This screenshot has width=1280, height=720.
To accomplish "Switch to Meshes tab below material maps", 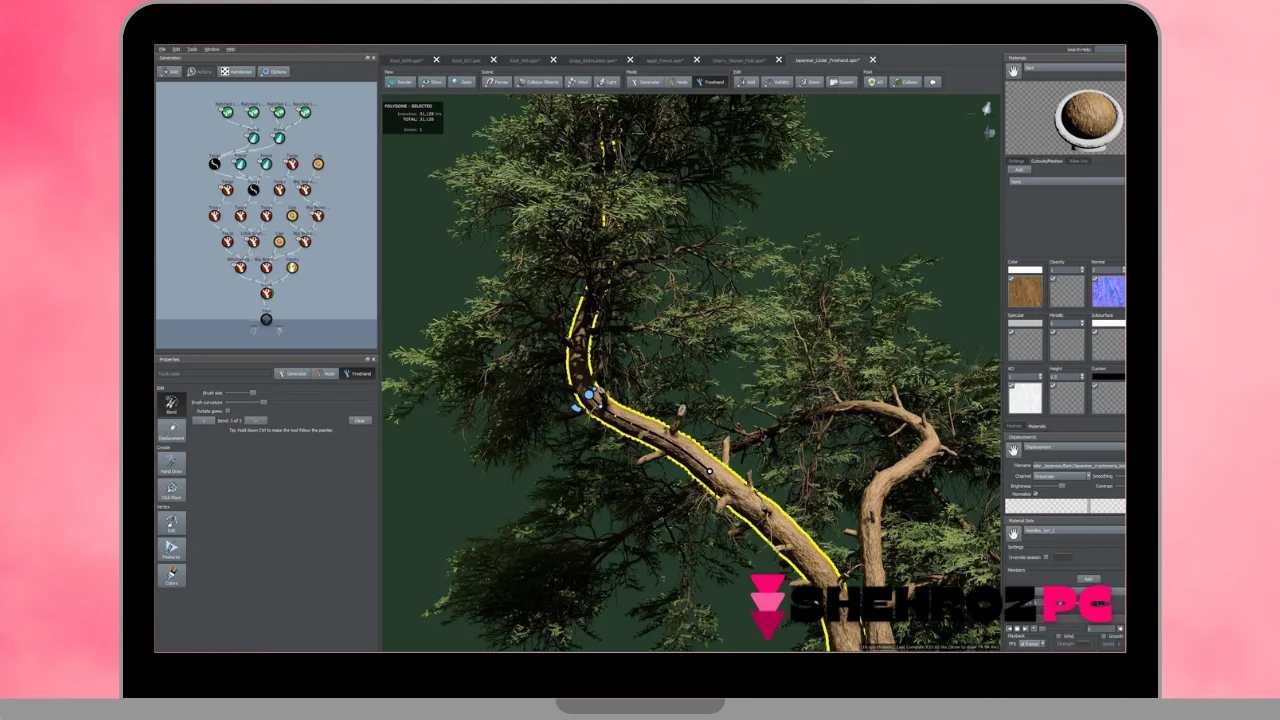I will 1013,426.
